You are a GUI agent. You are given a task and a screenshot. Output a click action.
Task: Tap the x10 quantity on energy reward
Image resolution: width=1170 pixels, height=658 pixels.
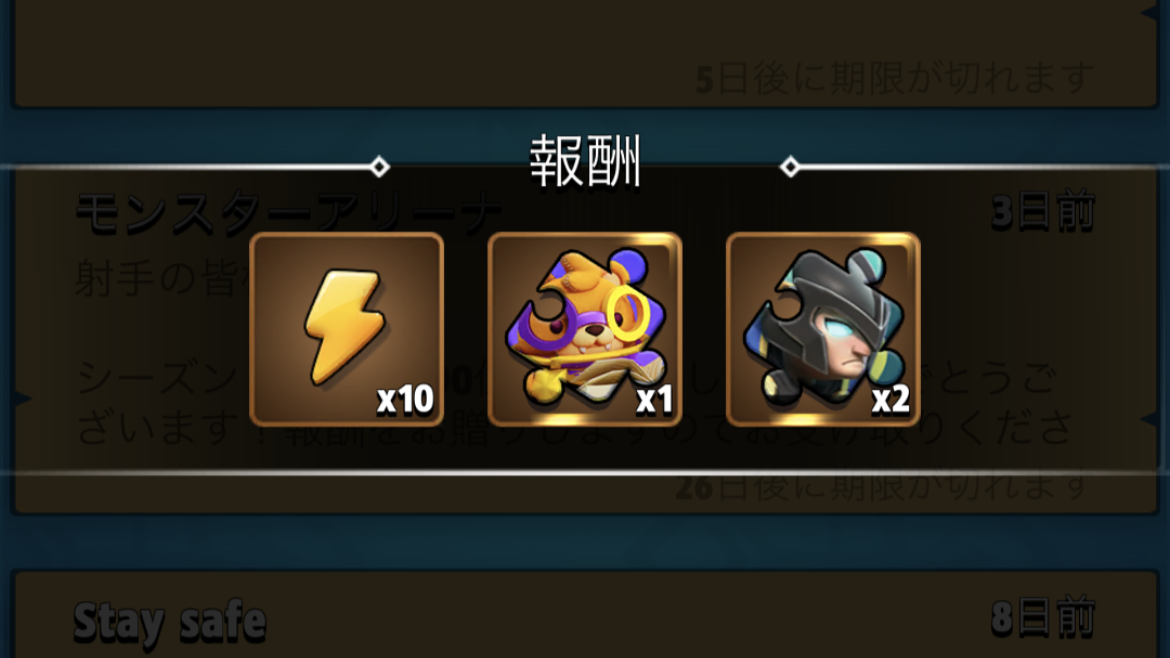point(404,399)
